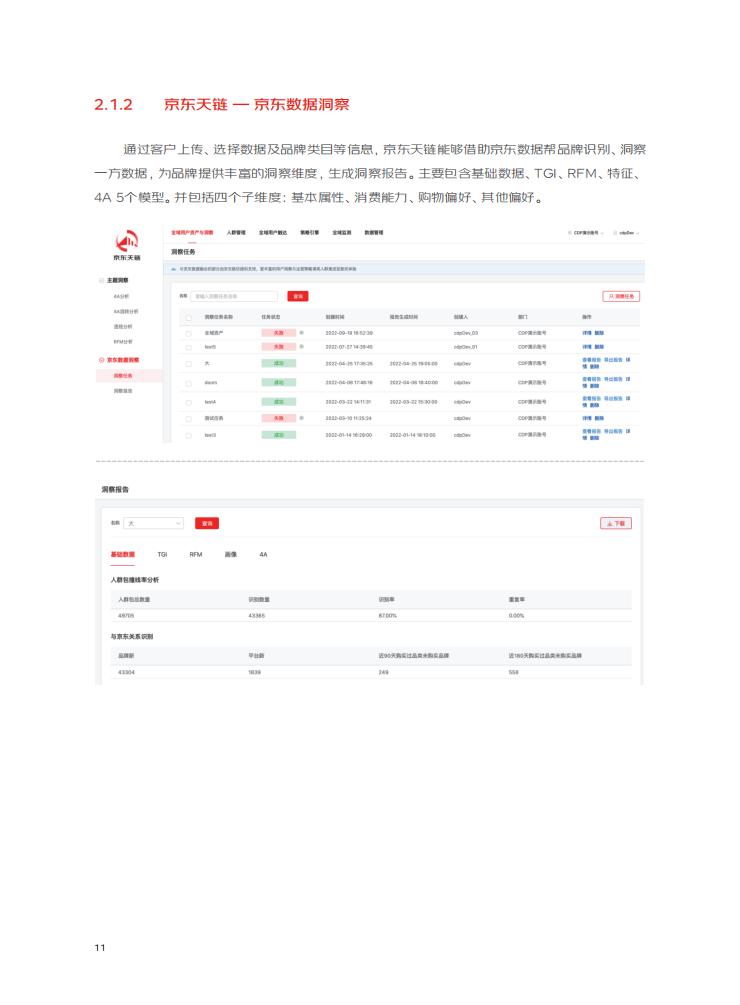
Task: Switch to the TGI report tab
Action: 162,554
